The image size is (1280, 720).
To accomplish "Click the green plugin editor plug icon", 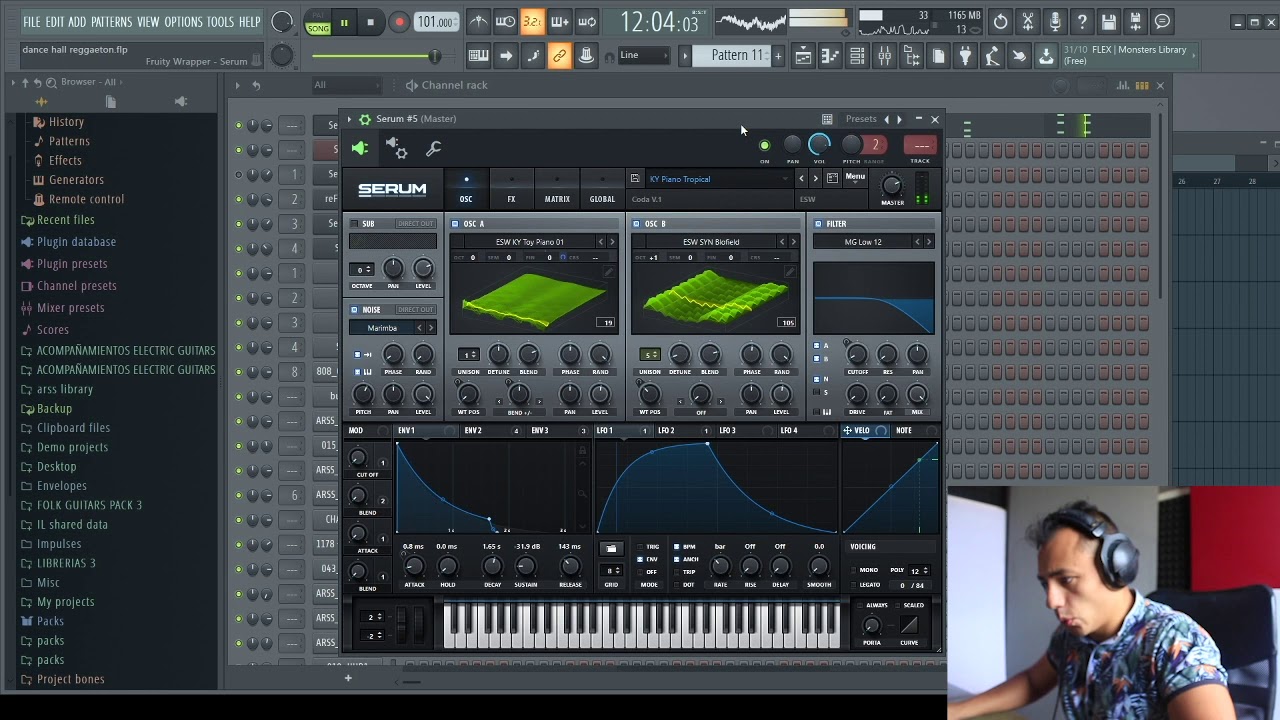I will (360, 148).
